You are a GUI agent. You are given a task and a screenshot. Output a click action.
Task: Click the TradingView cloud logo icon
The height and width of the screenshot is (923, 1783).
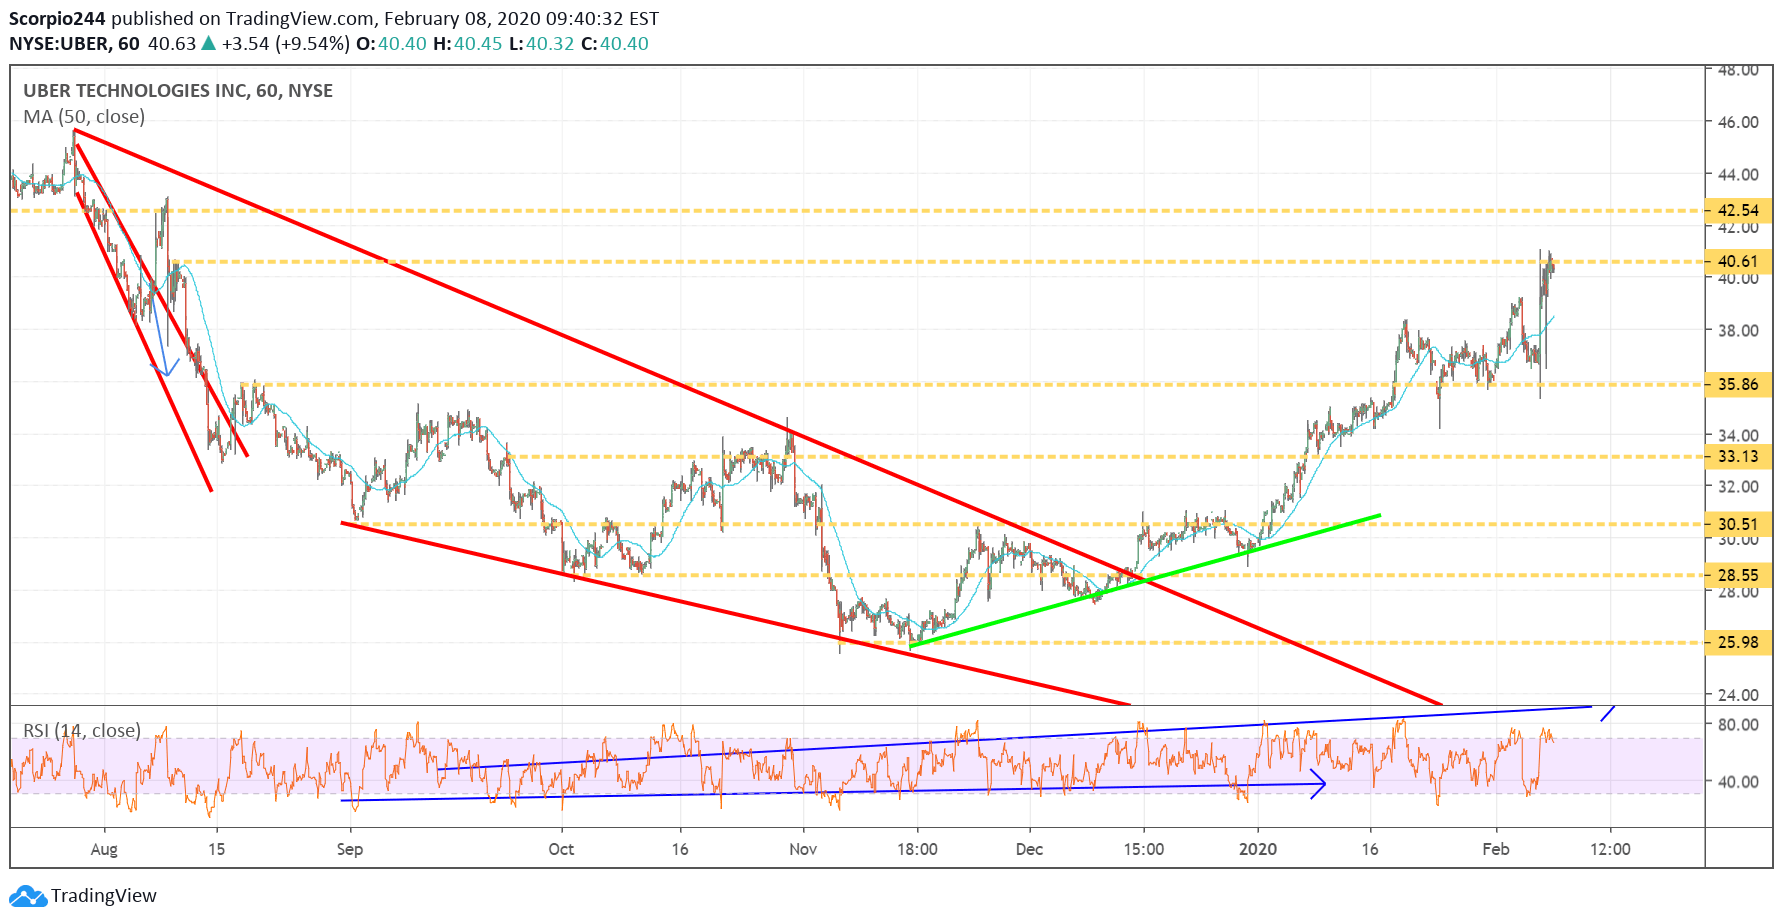(28, 896)
